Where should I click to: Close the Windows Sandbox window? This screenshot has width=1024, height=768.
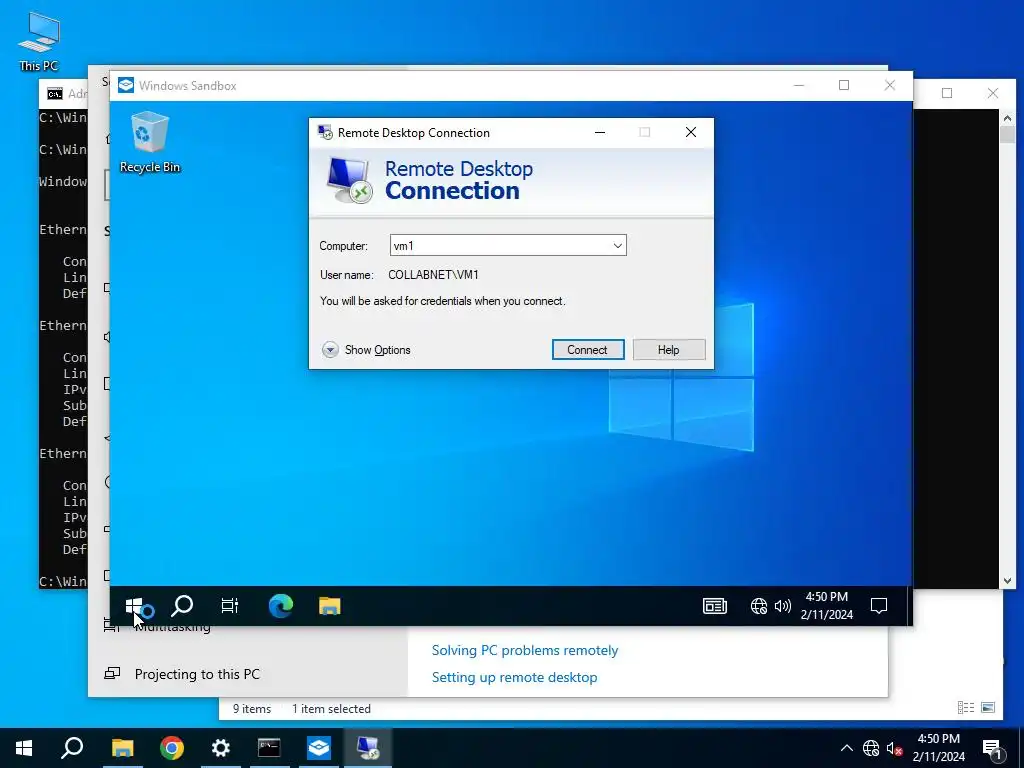click(x=889, y=86)
